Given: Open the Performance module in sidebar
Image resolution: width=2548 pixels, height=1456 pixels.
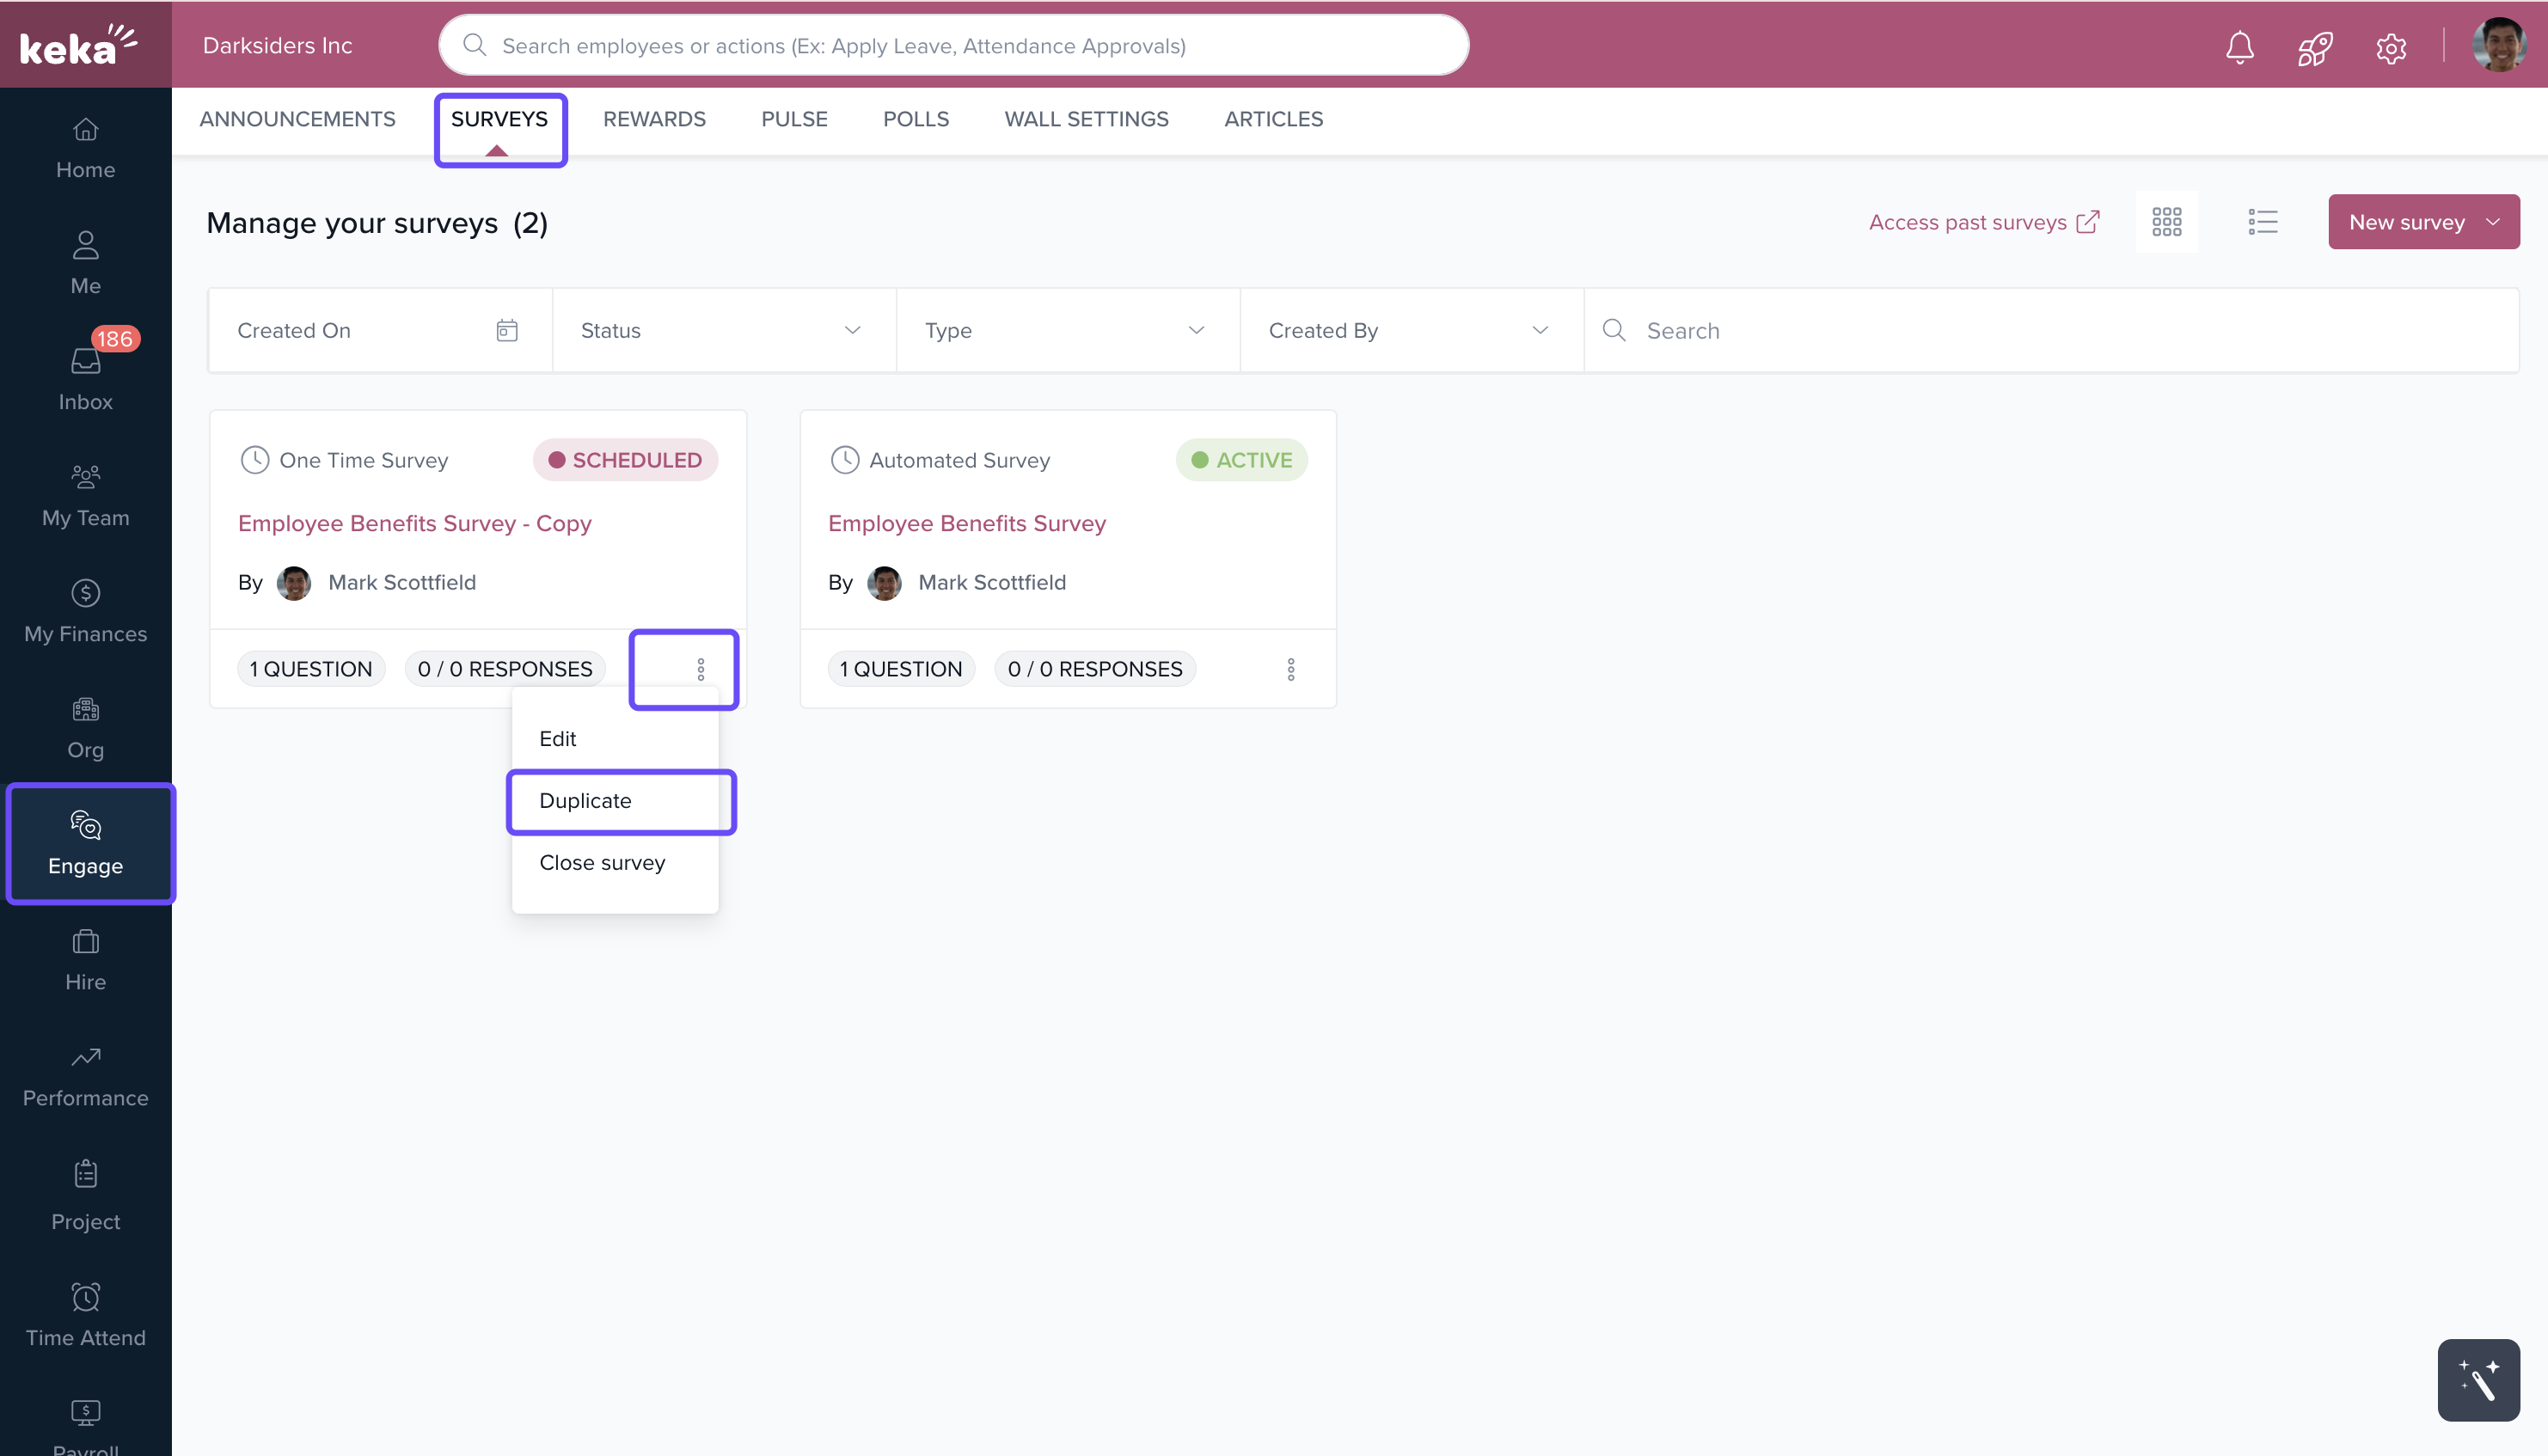Looking at the screenshot, I should point(85,1075).
